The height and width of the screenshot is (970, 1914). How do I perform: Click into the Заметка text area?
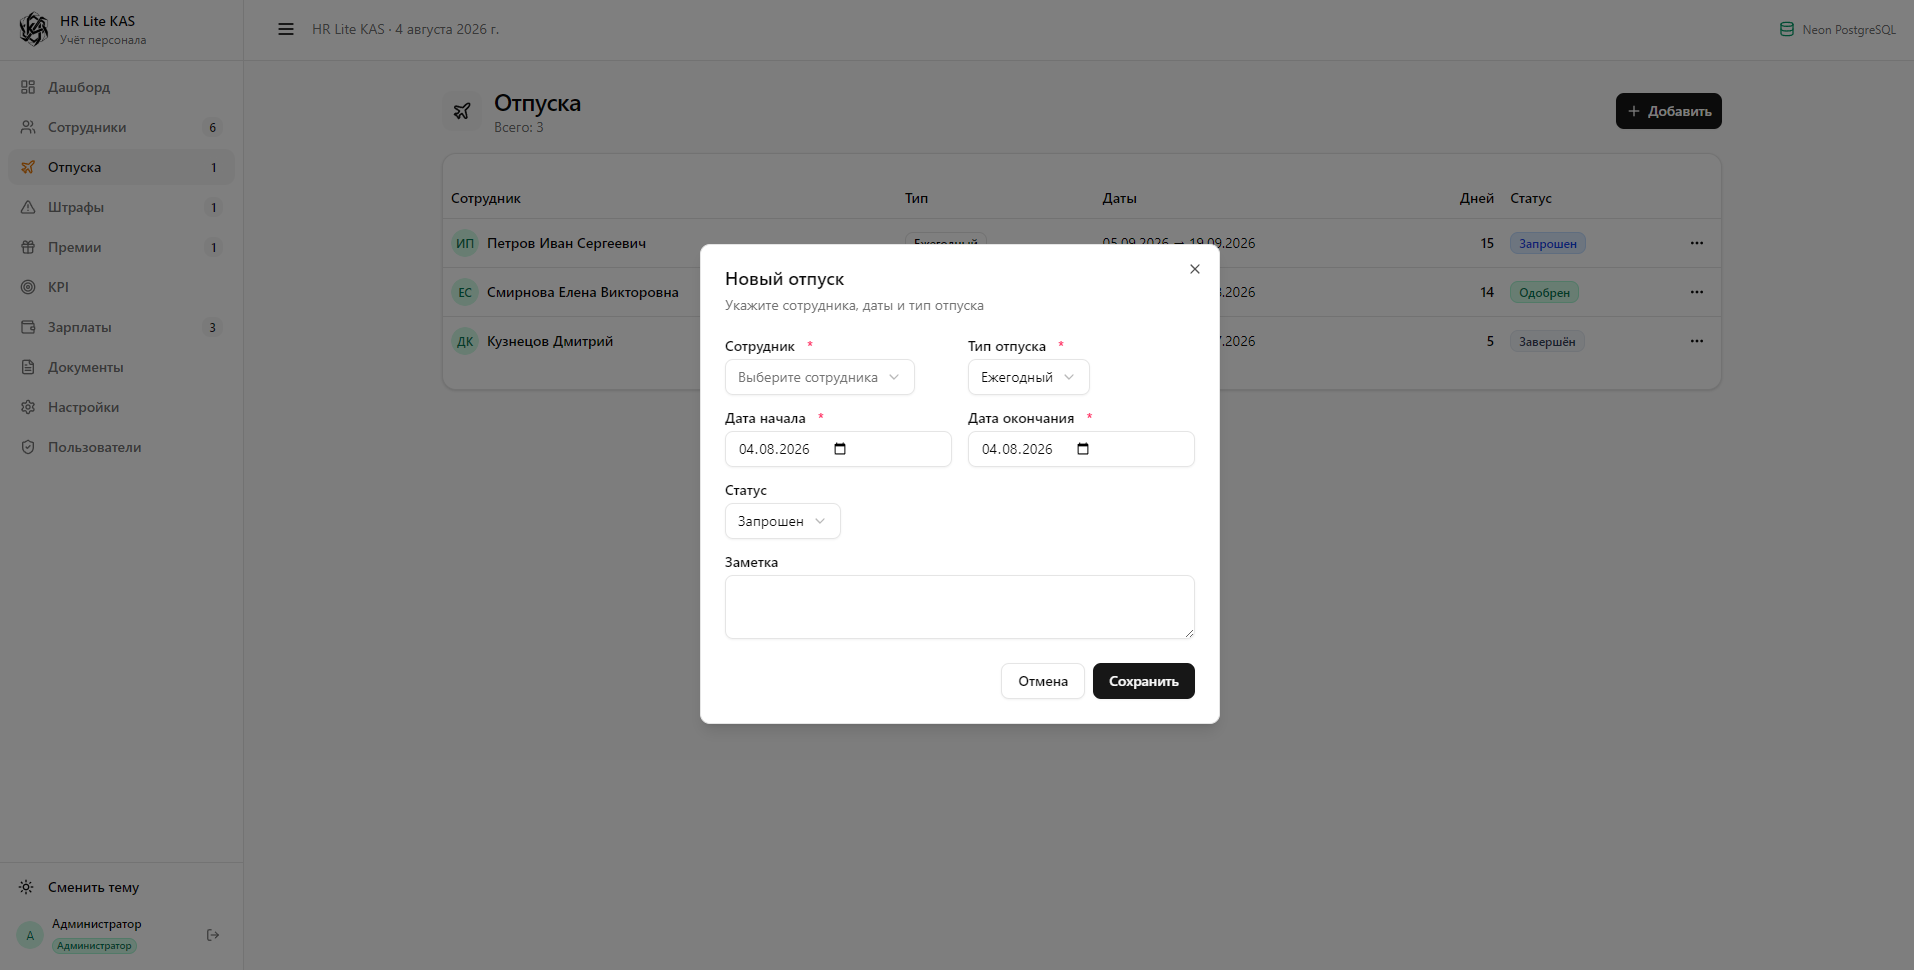[960, 607]
